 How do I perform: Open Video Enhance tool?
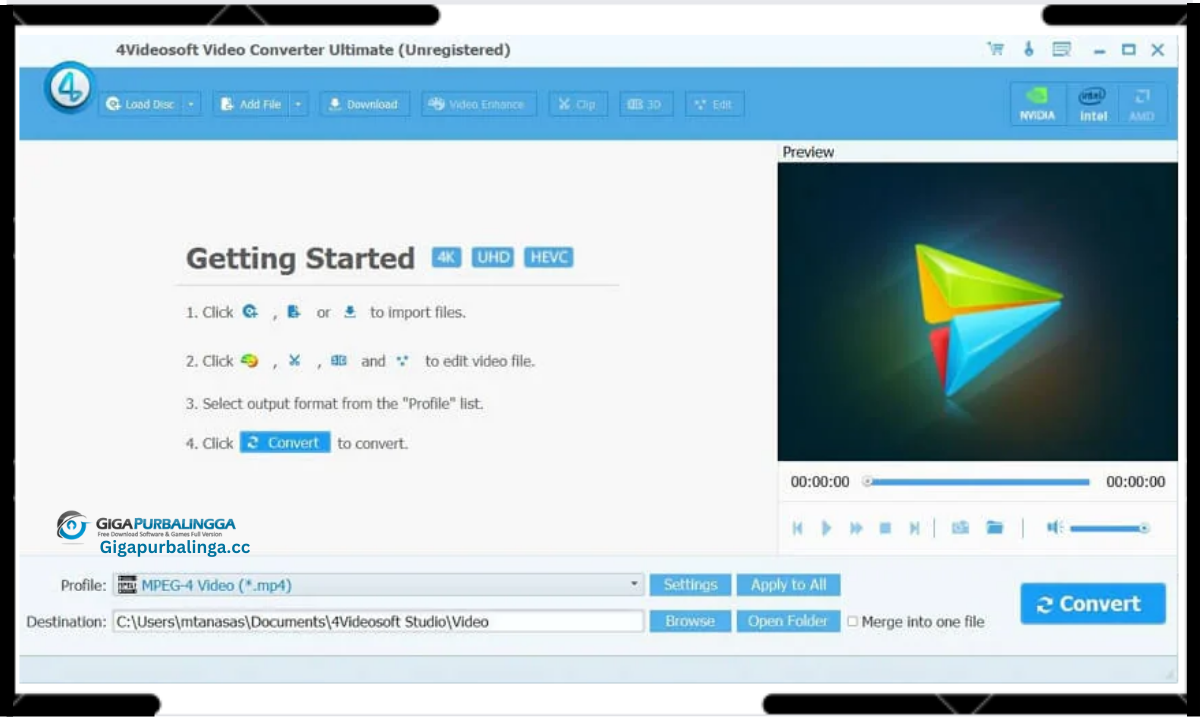479,104
